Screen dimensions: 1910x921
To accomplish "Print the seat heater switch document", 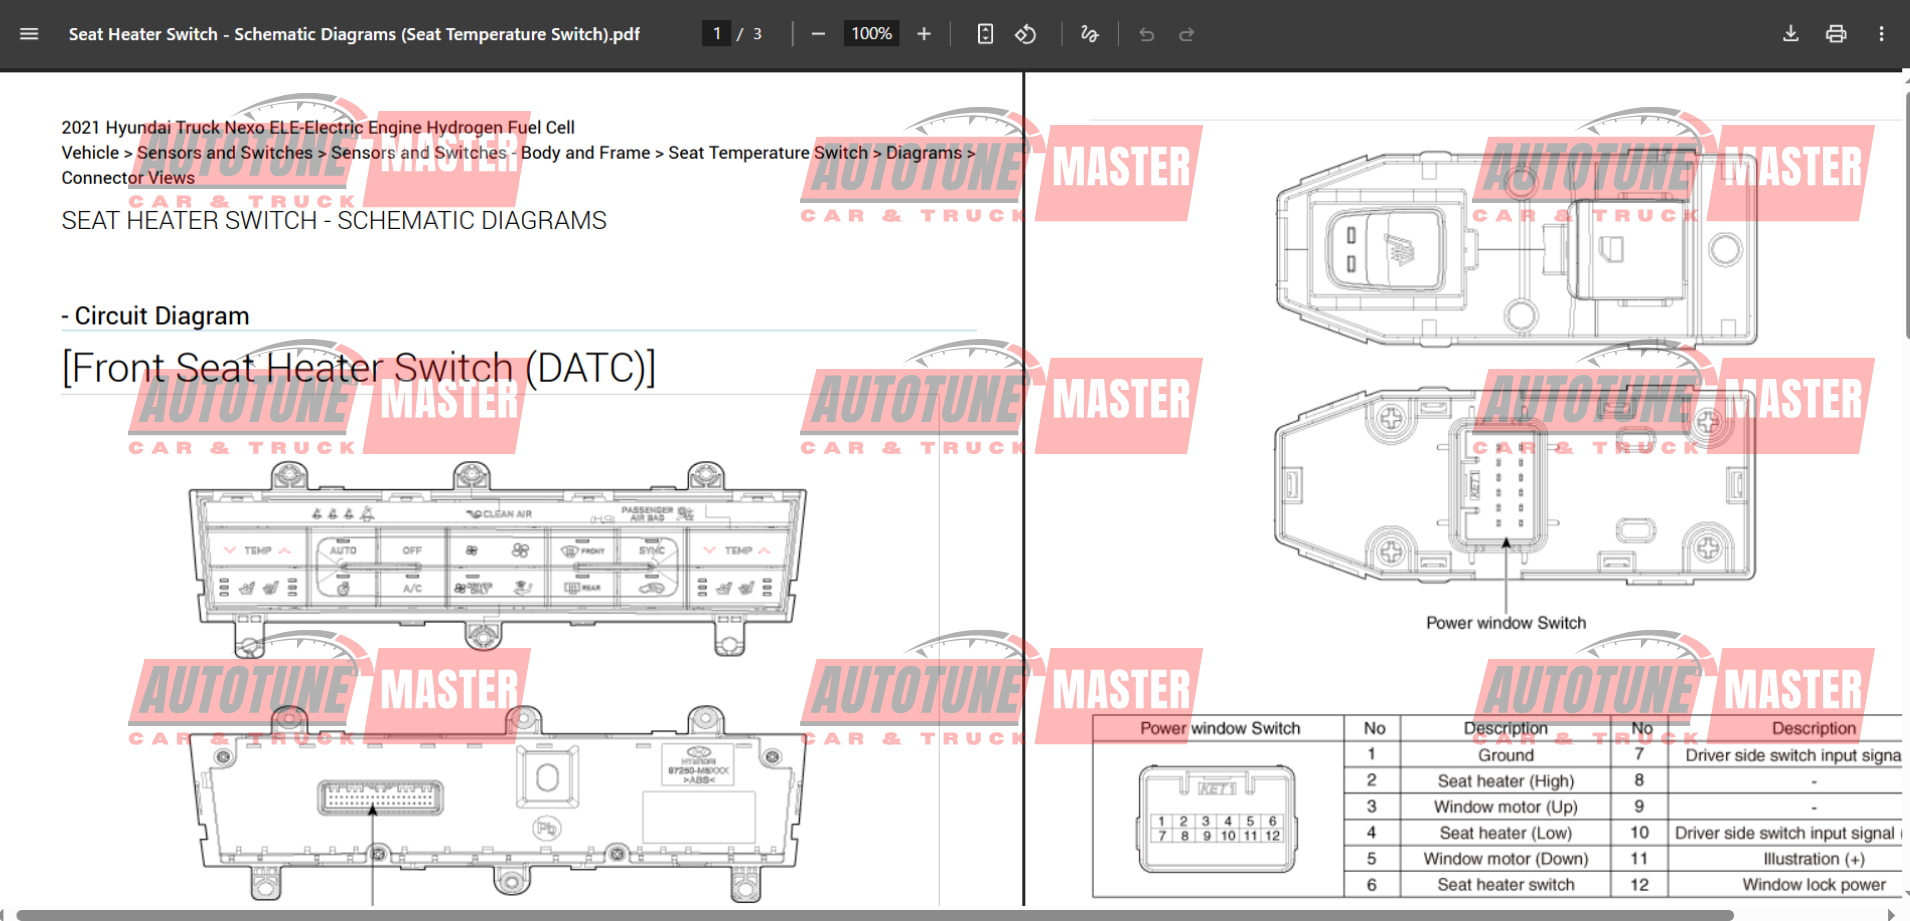I will (1836, 34).
